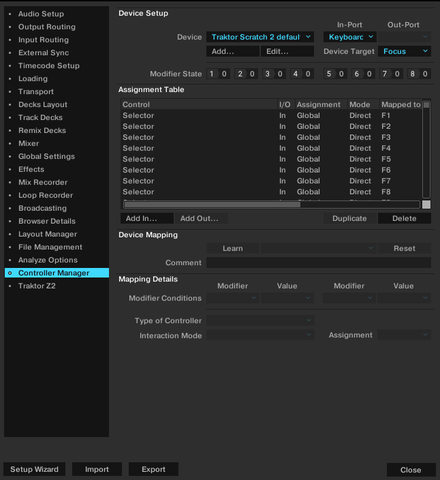
Task: Open the Device dropdown showing Traktor Scratch 2
Action: point(260,37)
